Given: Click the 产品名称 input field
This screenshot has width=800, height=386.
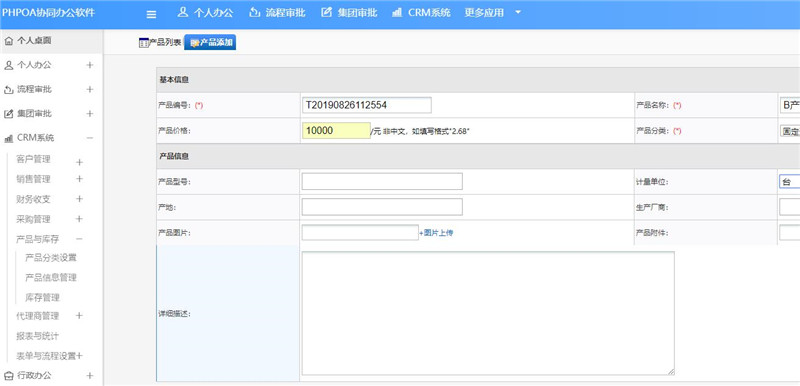Looking at the screenshot, I should point(790,105).
